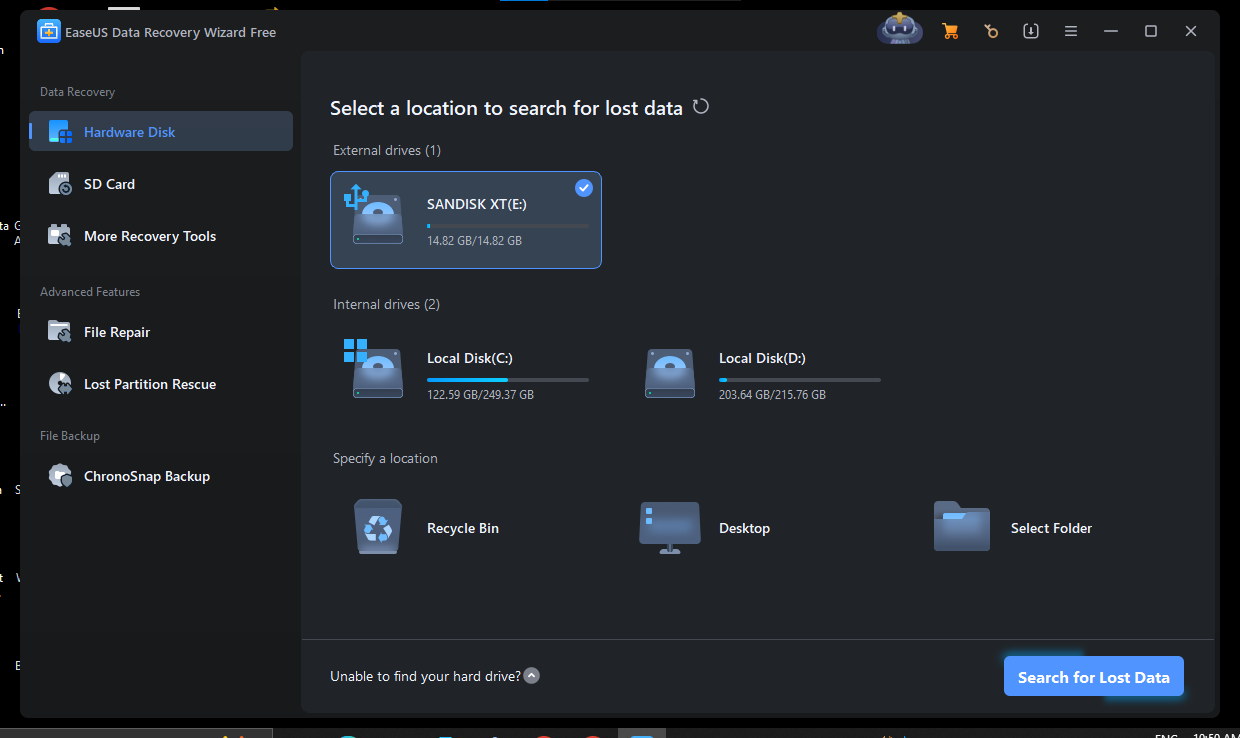Click the More Recovery Tools icon
This screenshot has height=738, width=1240.
click(60, 236)
